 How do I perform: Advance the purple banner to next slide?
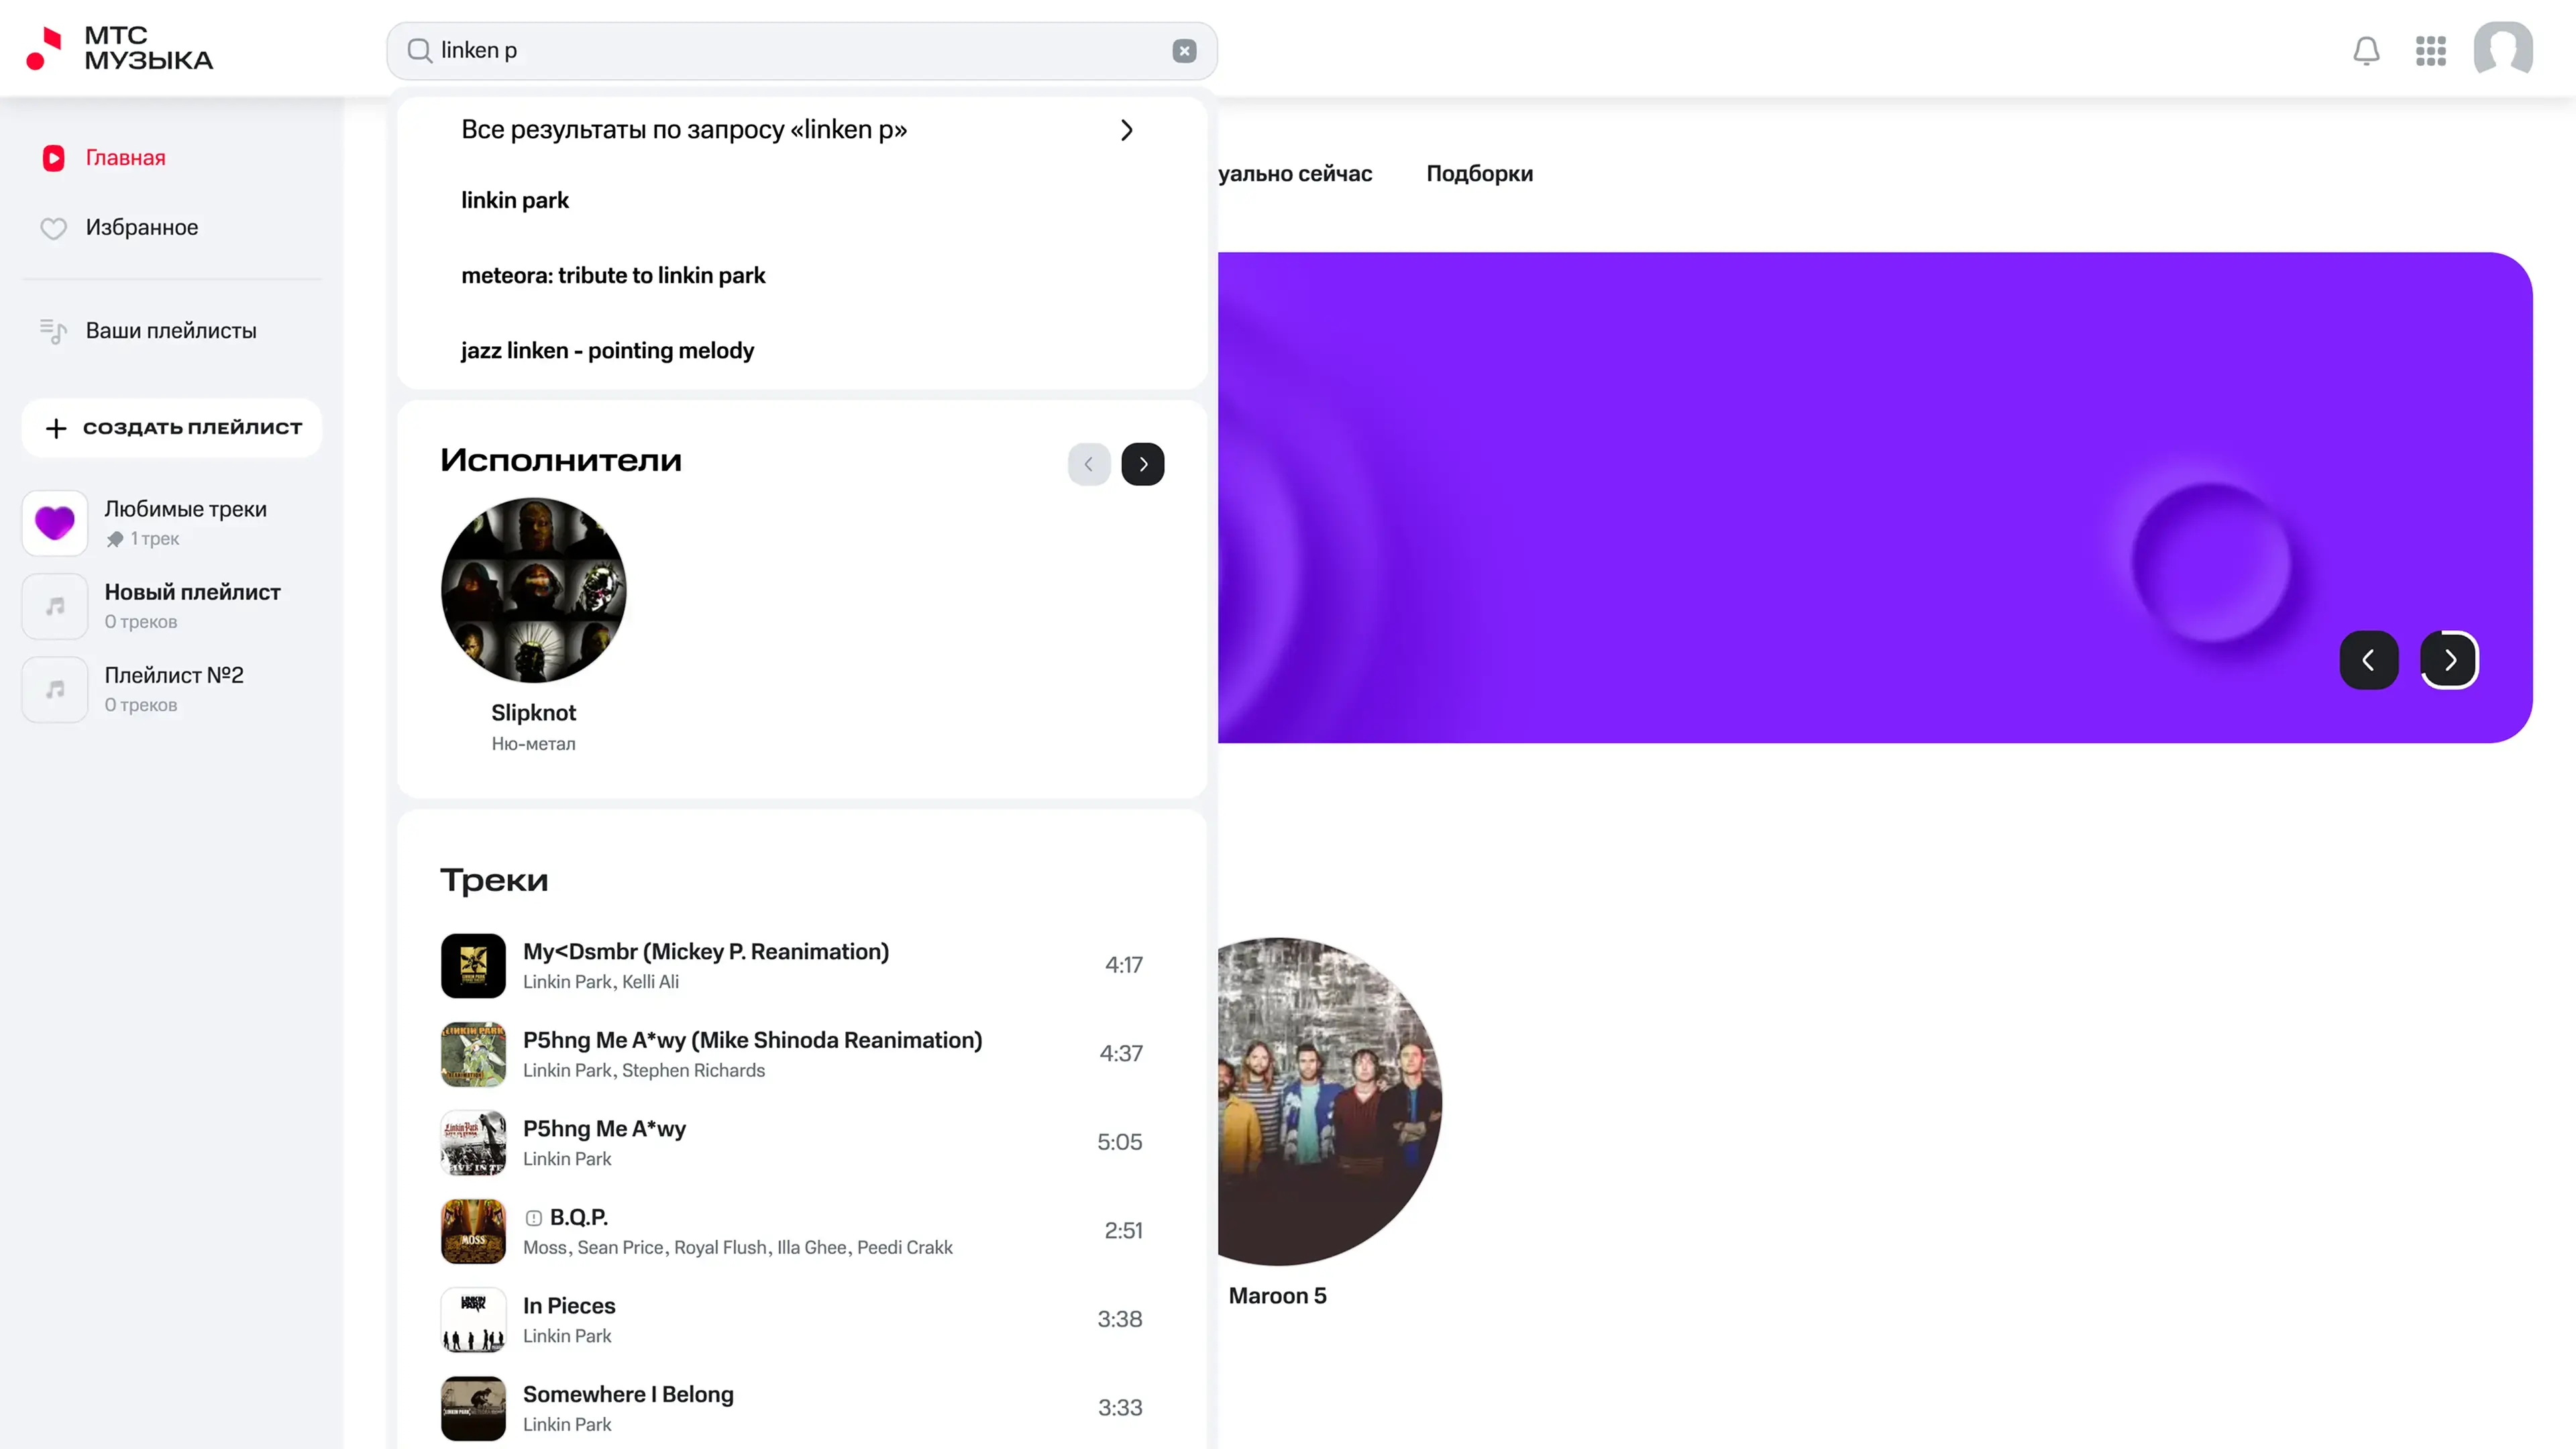pos(2449,660)
